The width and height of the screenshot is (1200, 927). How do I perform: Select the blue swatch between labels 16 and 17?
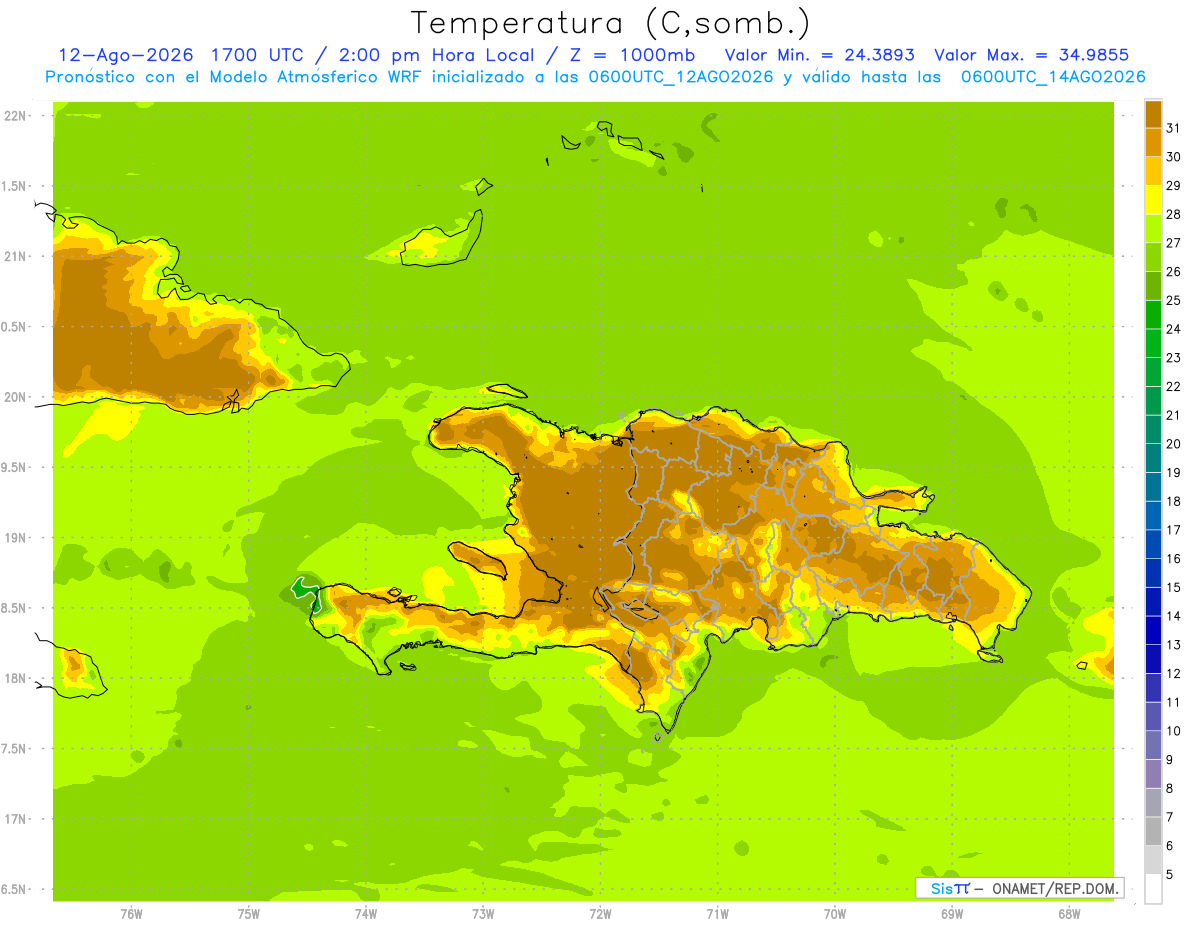pos(1153,544)
